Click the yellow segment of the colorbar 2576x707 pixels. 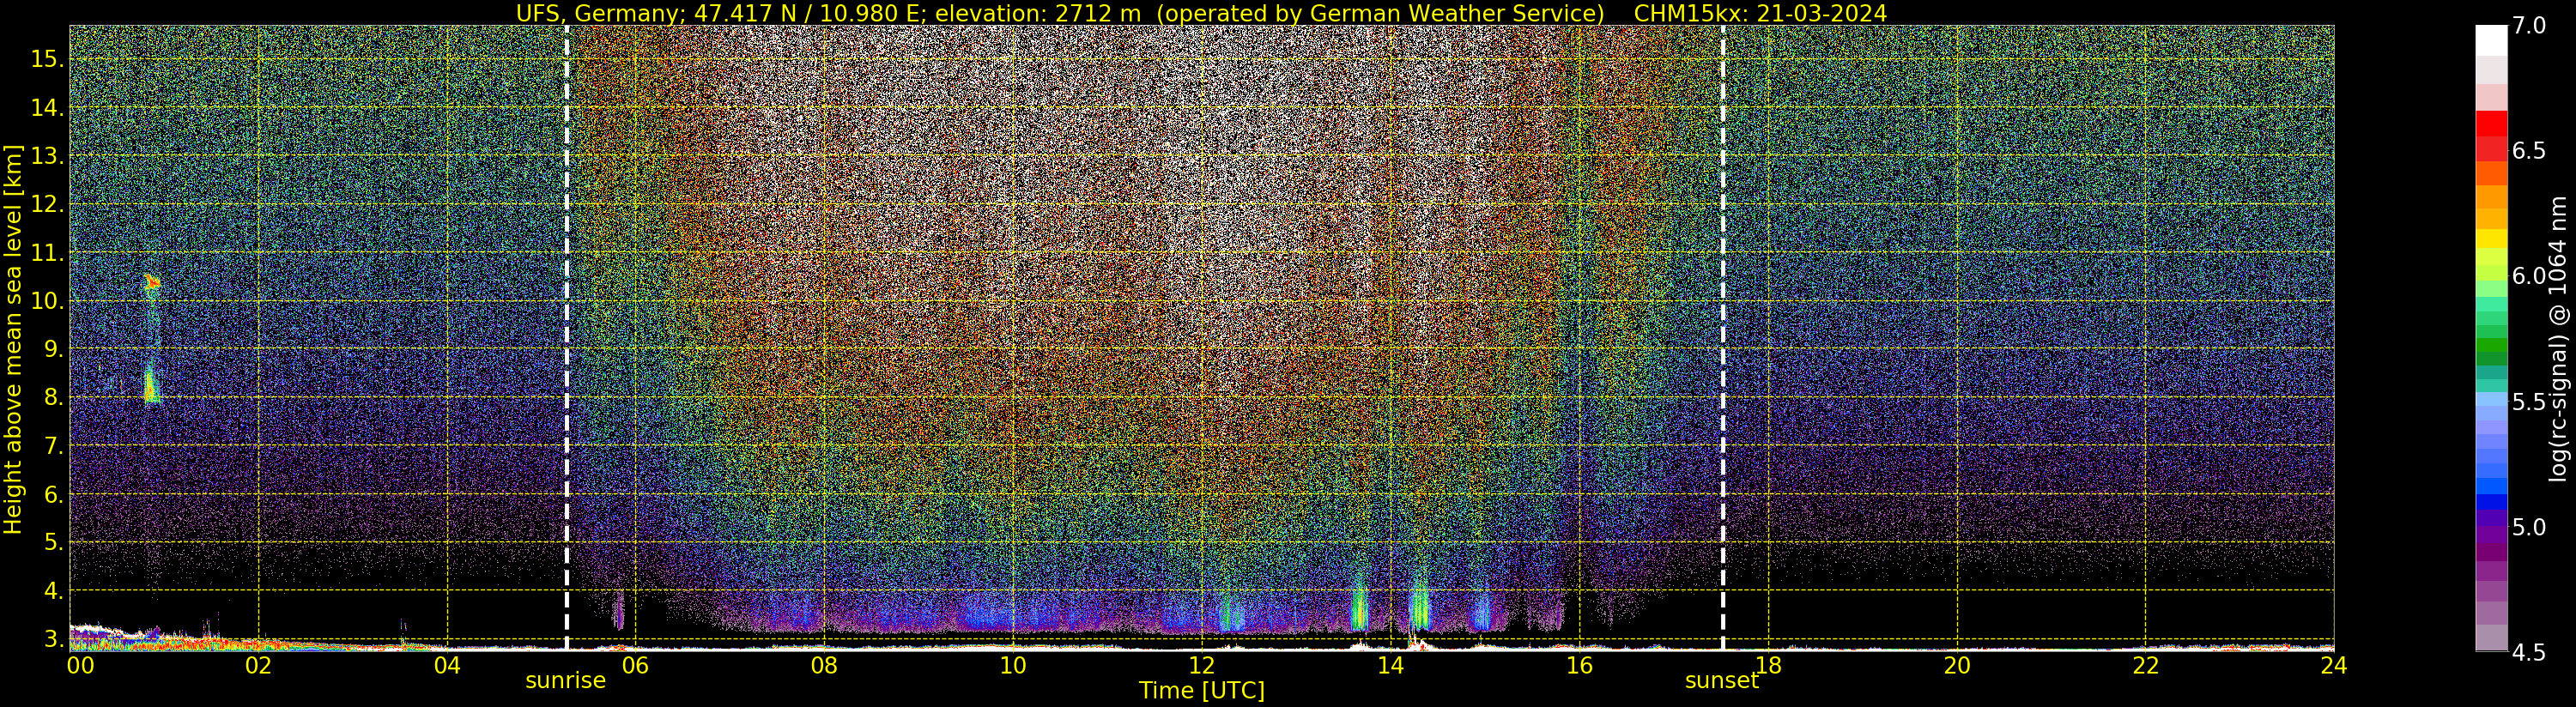(x=2491, y=239)
